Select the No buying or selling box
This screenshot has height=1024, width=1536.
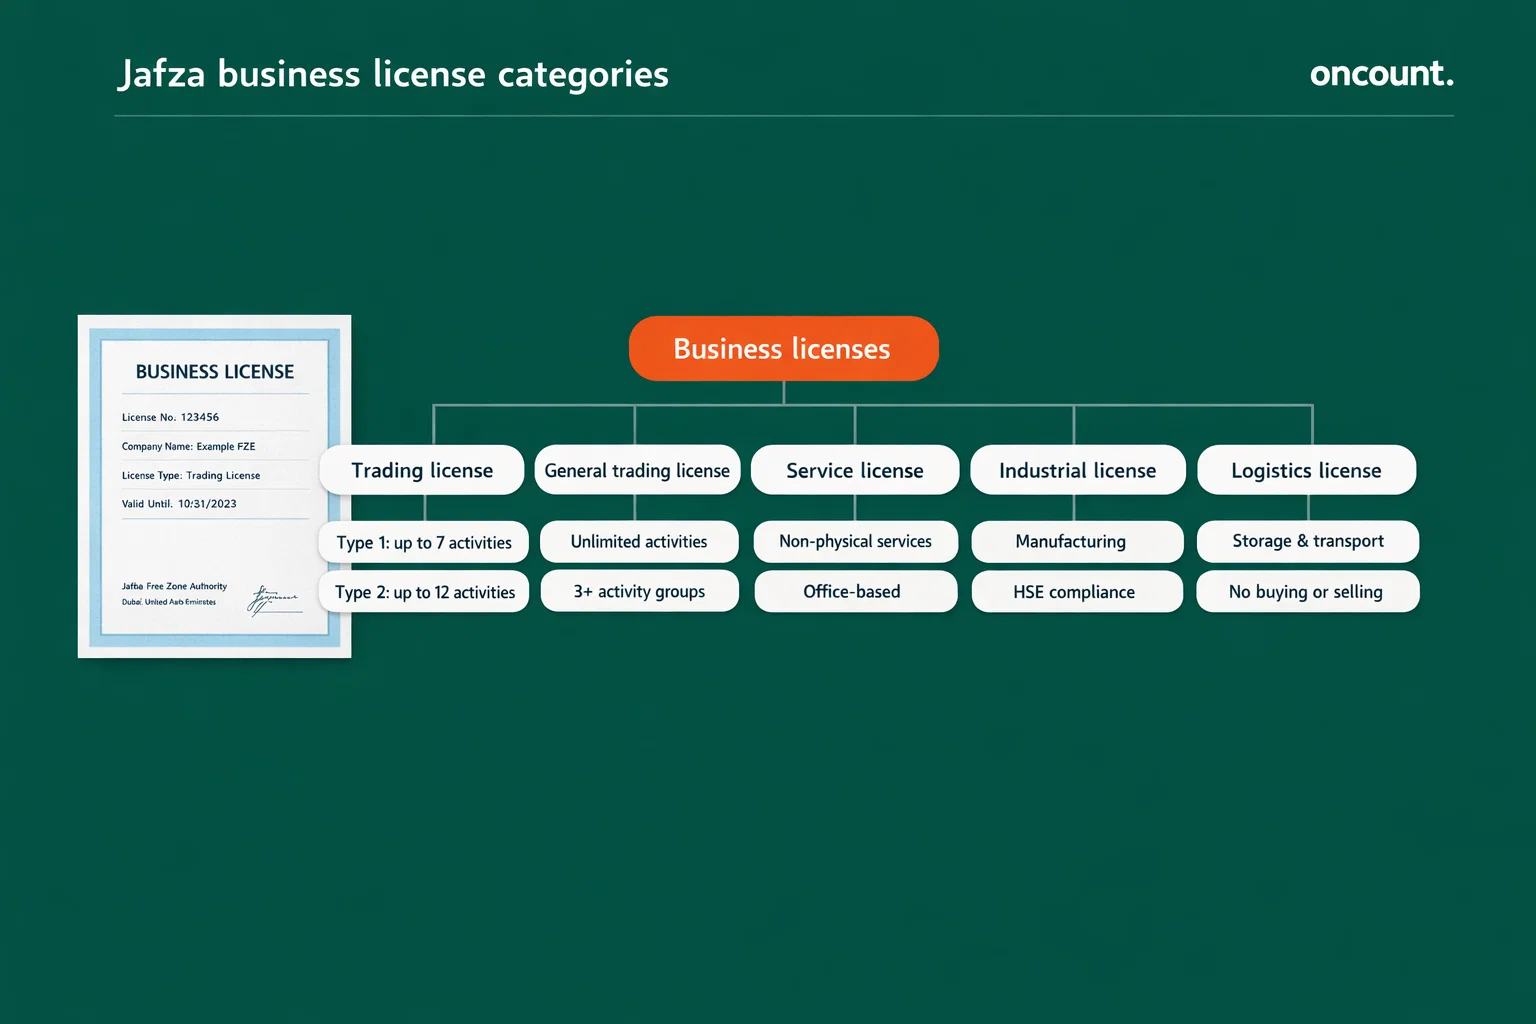click(x=1307, y=591)
